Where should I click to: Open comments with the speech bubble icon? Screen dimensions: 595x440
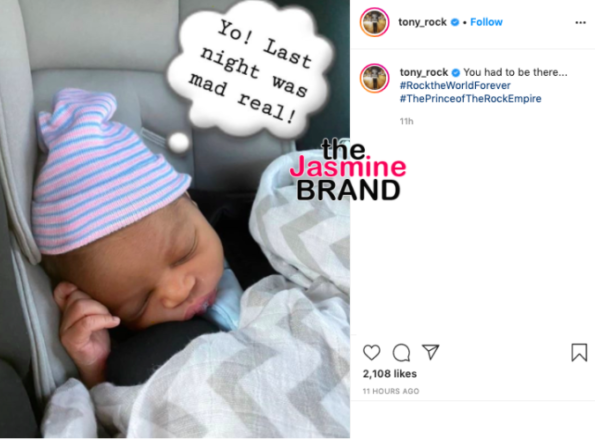point(401,352)
